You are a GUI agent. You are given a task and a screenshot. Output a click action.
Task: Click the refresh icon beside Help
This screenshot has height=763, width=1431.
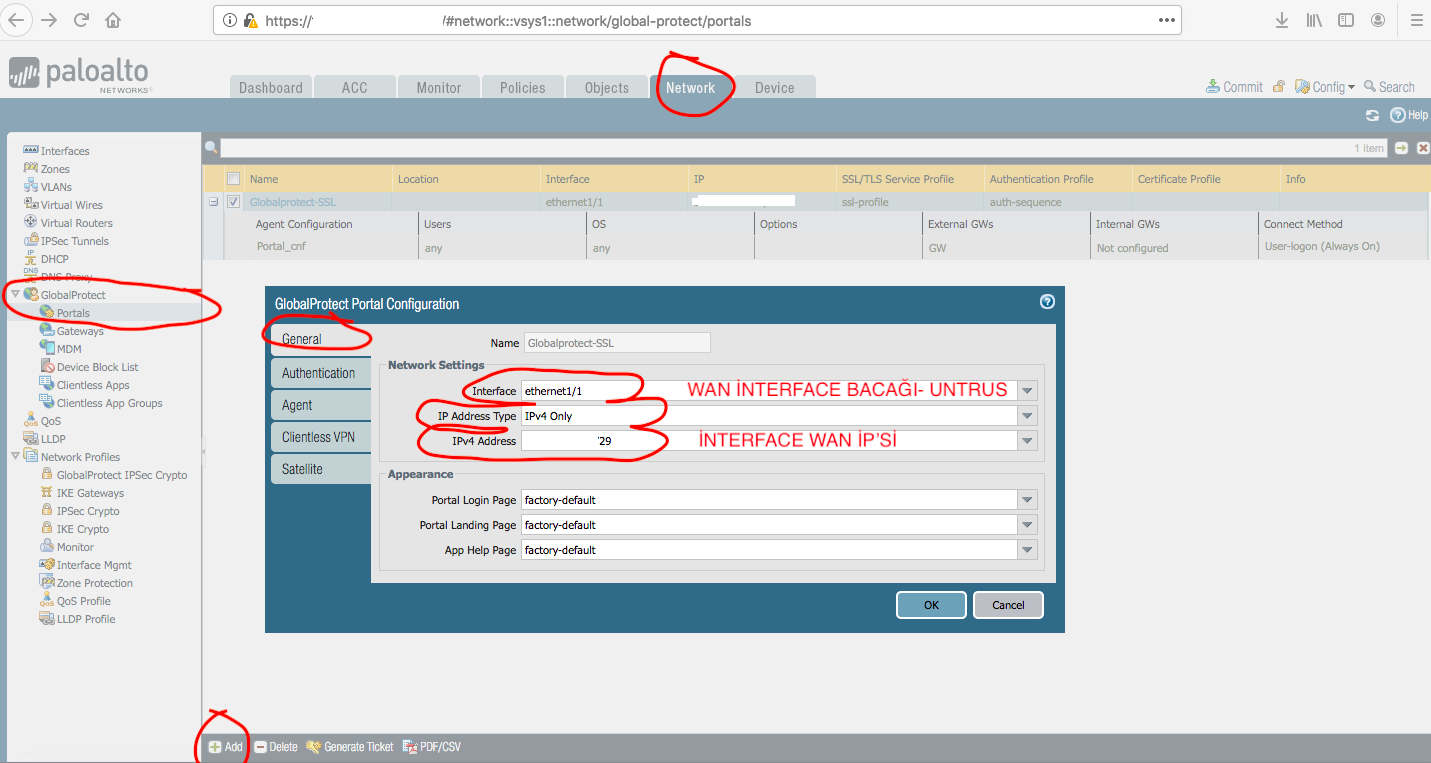point(1373,116)
